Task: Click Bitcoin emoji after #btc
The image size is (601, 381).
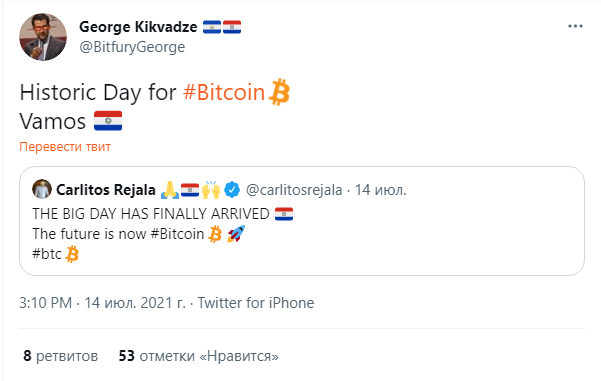Action: pyautogui.click(x=72, y=254)
